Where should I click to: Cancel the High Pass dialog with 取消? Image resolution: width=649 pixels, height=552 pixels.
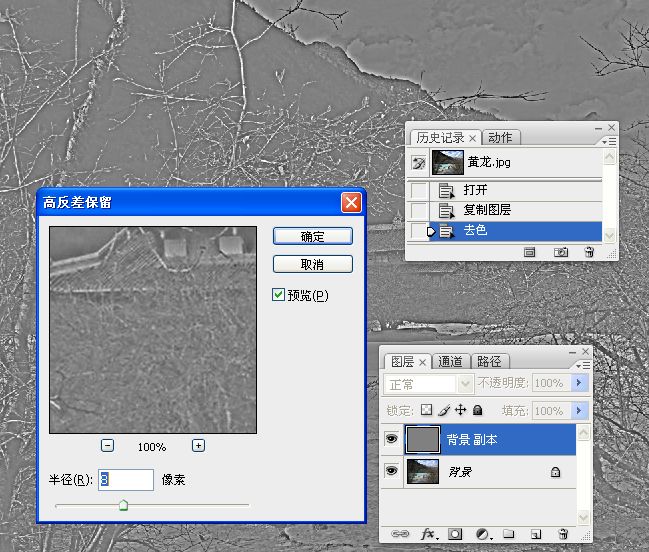point(312,264)
